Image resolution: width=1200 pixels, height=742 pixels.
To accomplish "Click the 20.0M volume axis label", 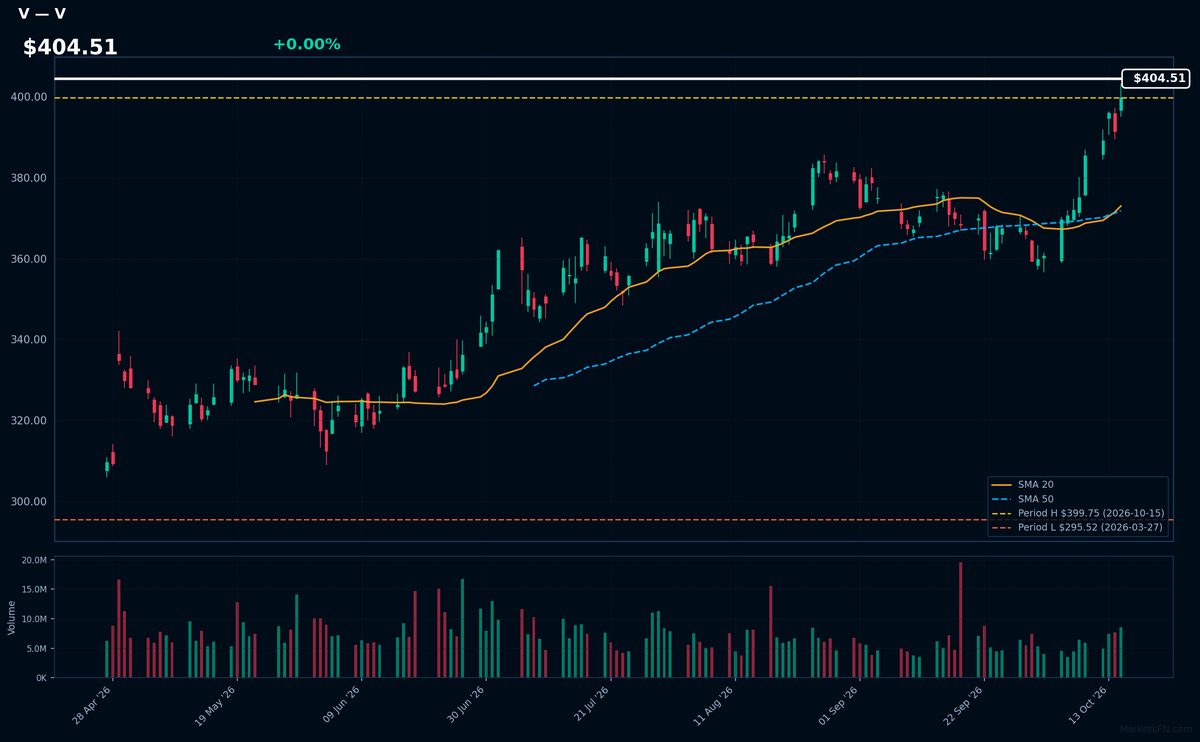I will tap(35, 560).
